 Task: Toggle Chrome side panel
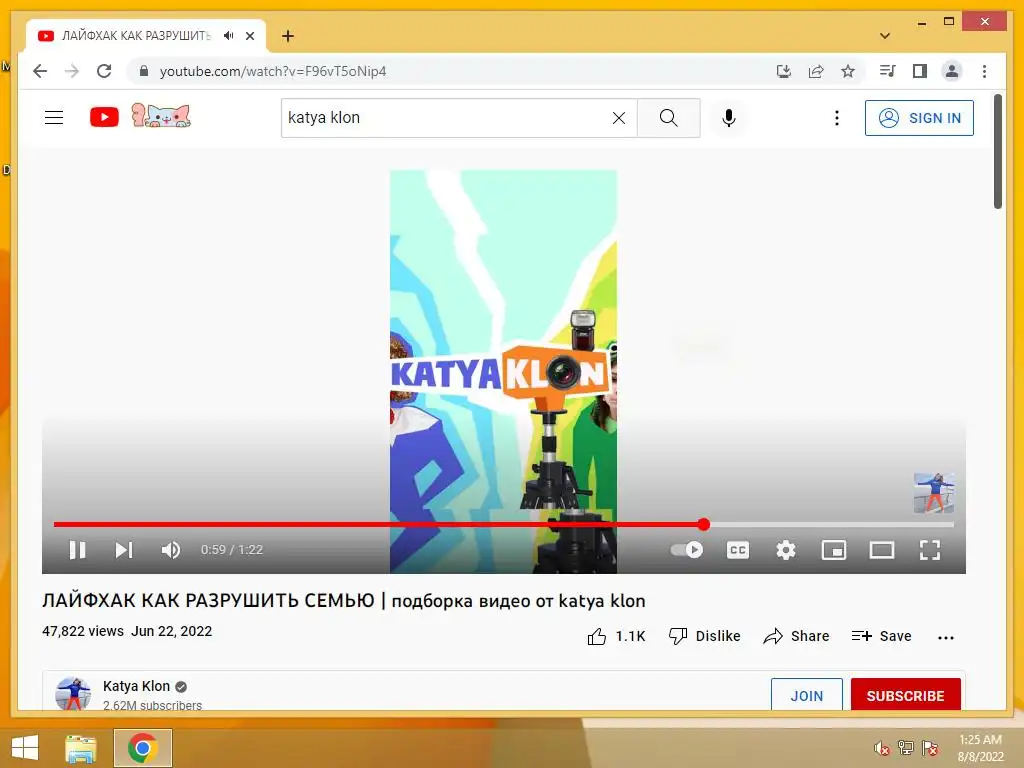920,71
